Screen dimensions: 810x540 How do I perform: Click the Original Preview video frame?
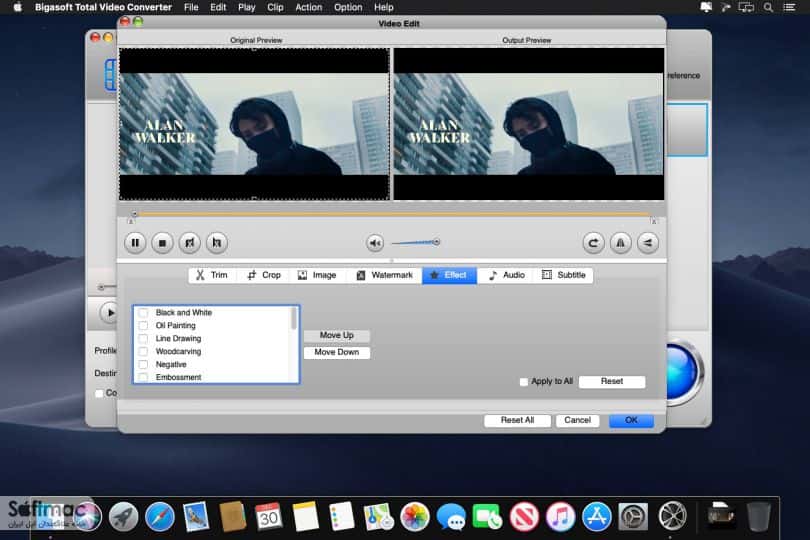coord(254,124)
